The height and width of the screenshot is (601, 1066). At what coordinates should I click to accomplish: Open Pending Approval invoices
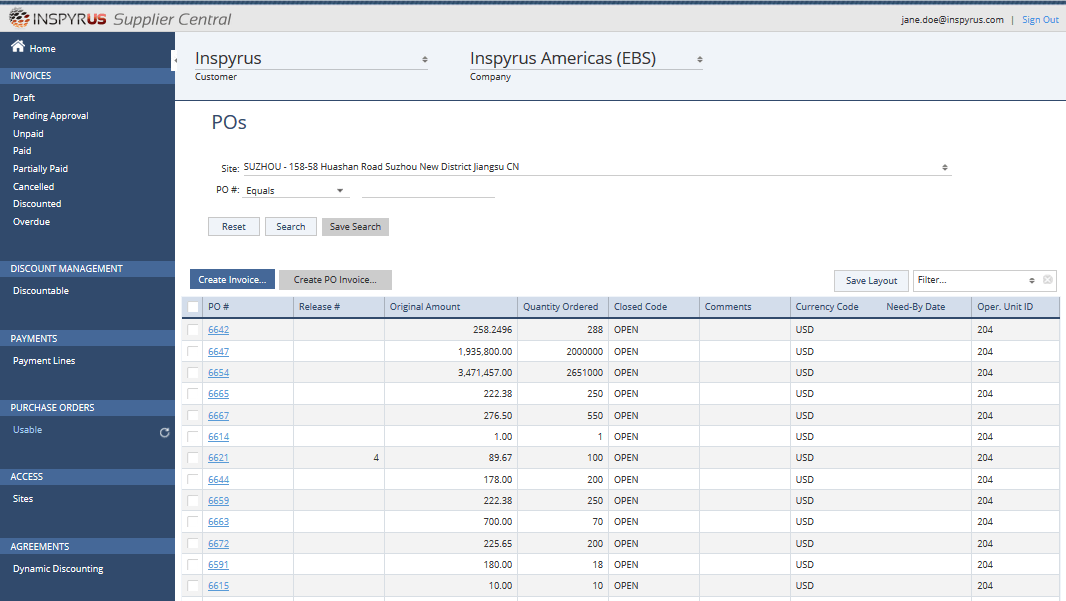[50, 116]
